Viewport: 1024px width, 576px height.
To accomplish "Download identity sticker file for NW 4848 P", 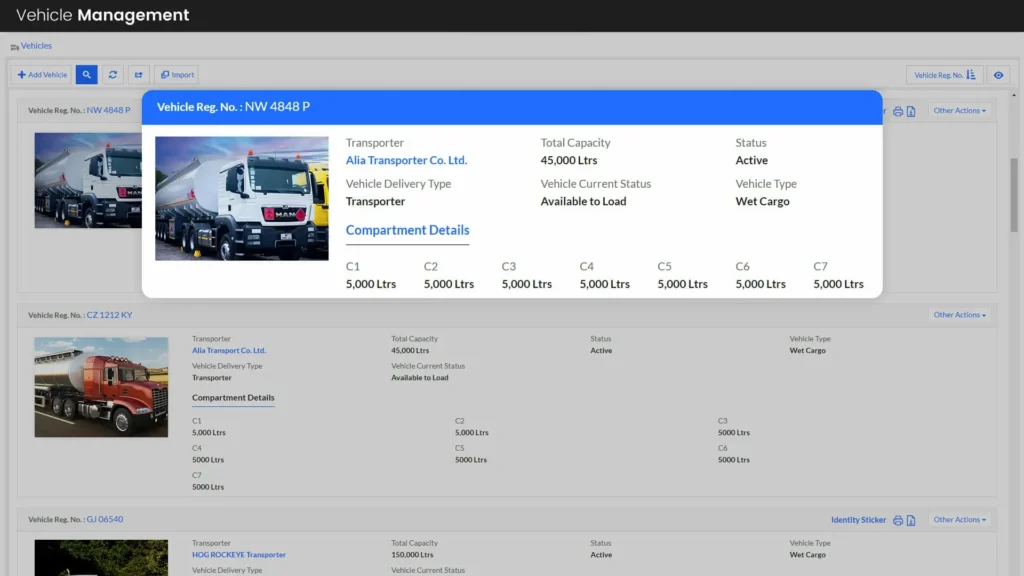I will click(911, 112).
